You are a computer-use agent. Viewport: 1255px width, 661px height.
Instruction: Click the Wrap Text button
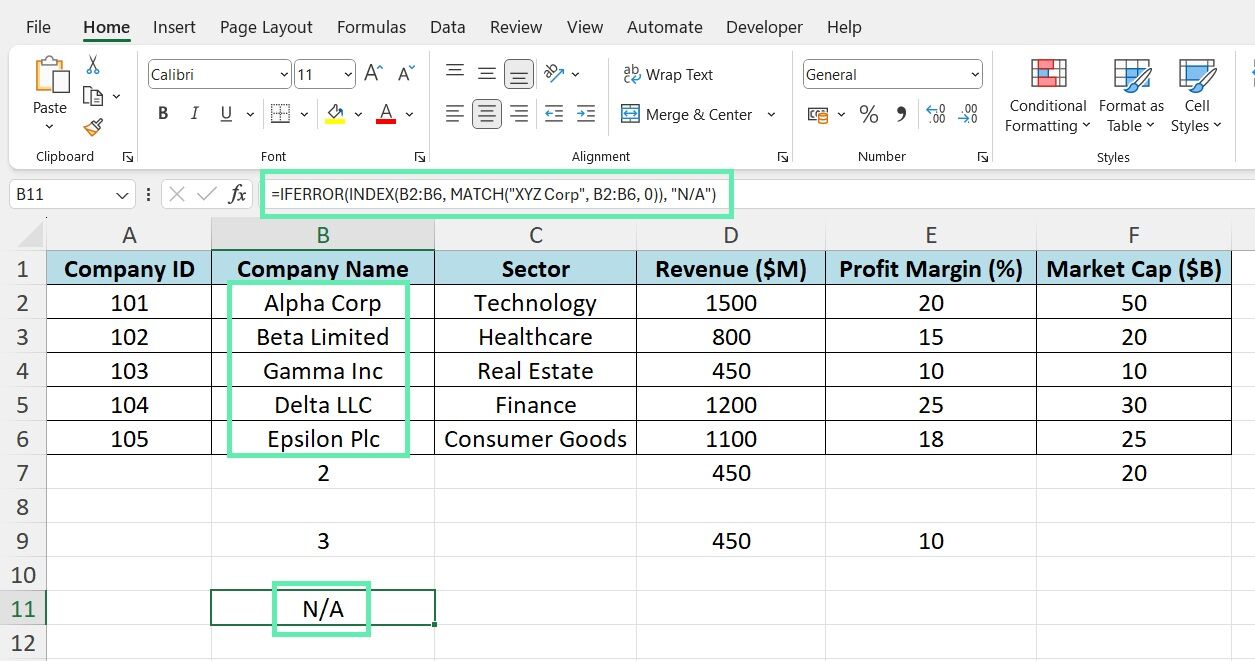(668, 74)
